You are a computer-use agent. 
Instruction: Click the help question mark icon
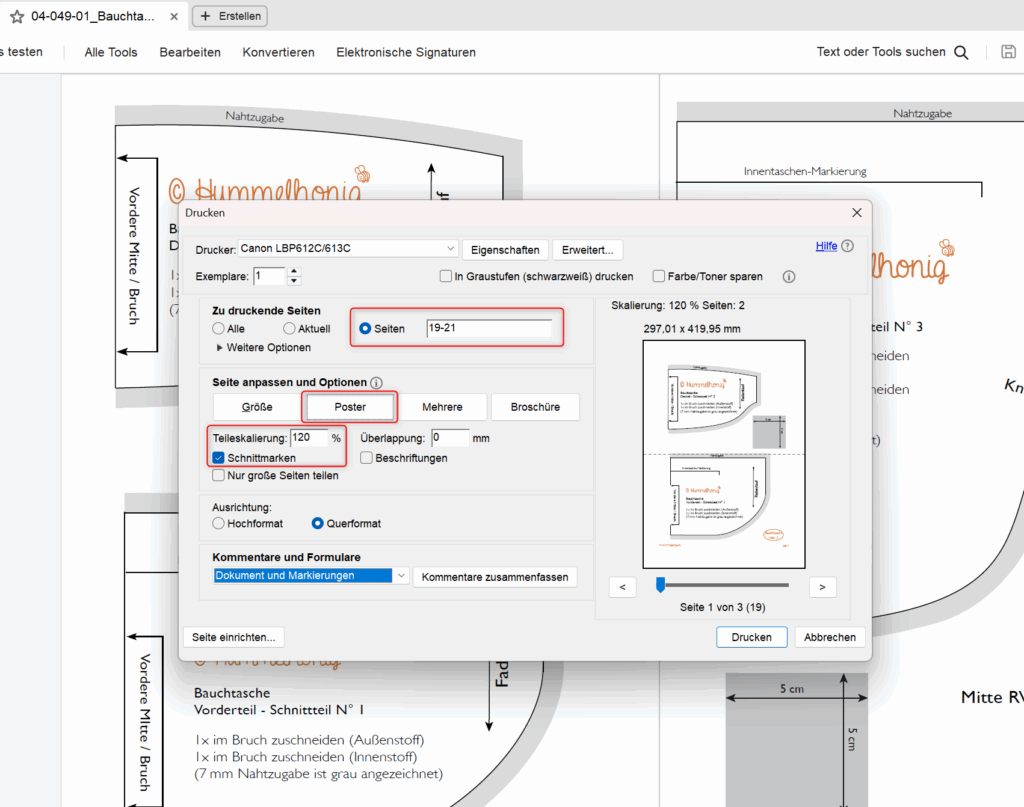click(x=848, y=246)
